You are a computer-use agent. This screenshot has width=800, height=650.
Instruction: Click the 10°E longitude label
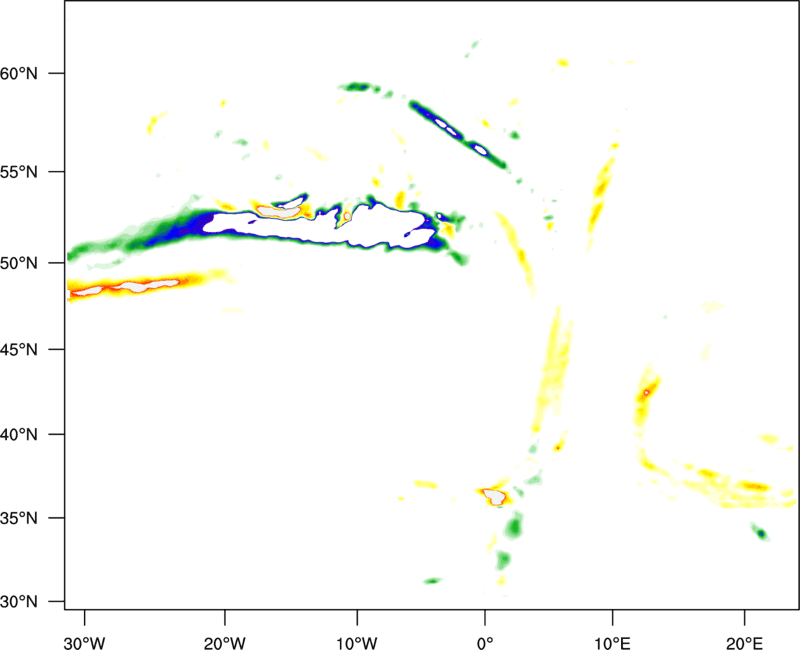pyautogui.click(x=612, y=643)
